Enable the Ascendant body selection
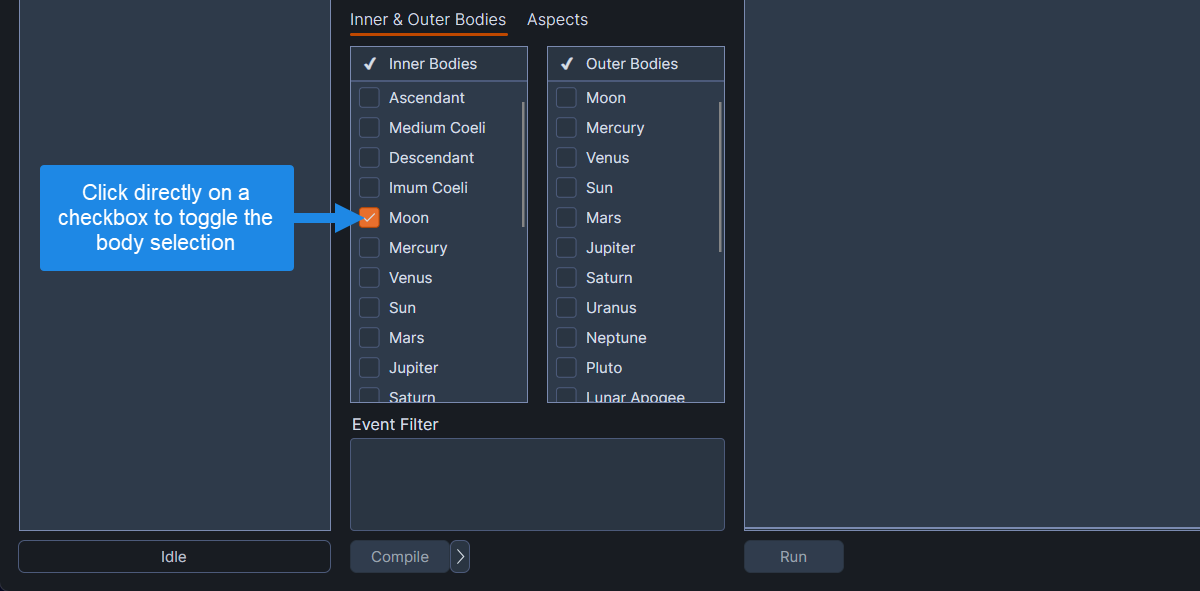The image size is (1200, 591). (x=369, y=97)
